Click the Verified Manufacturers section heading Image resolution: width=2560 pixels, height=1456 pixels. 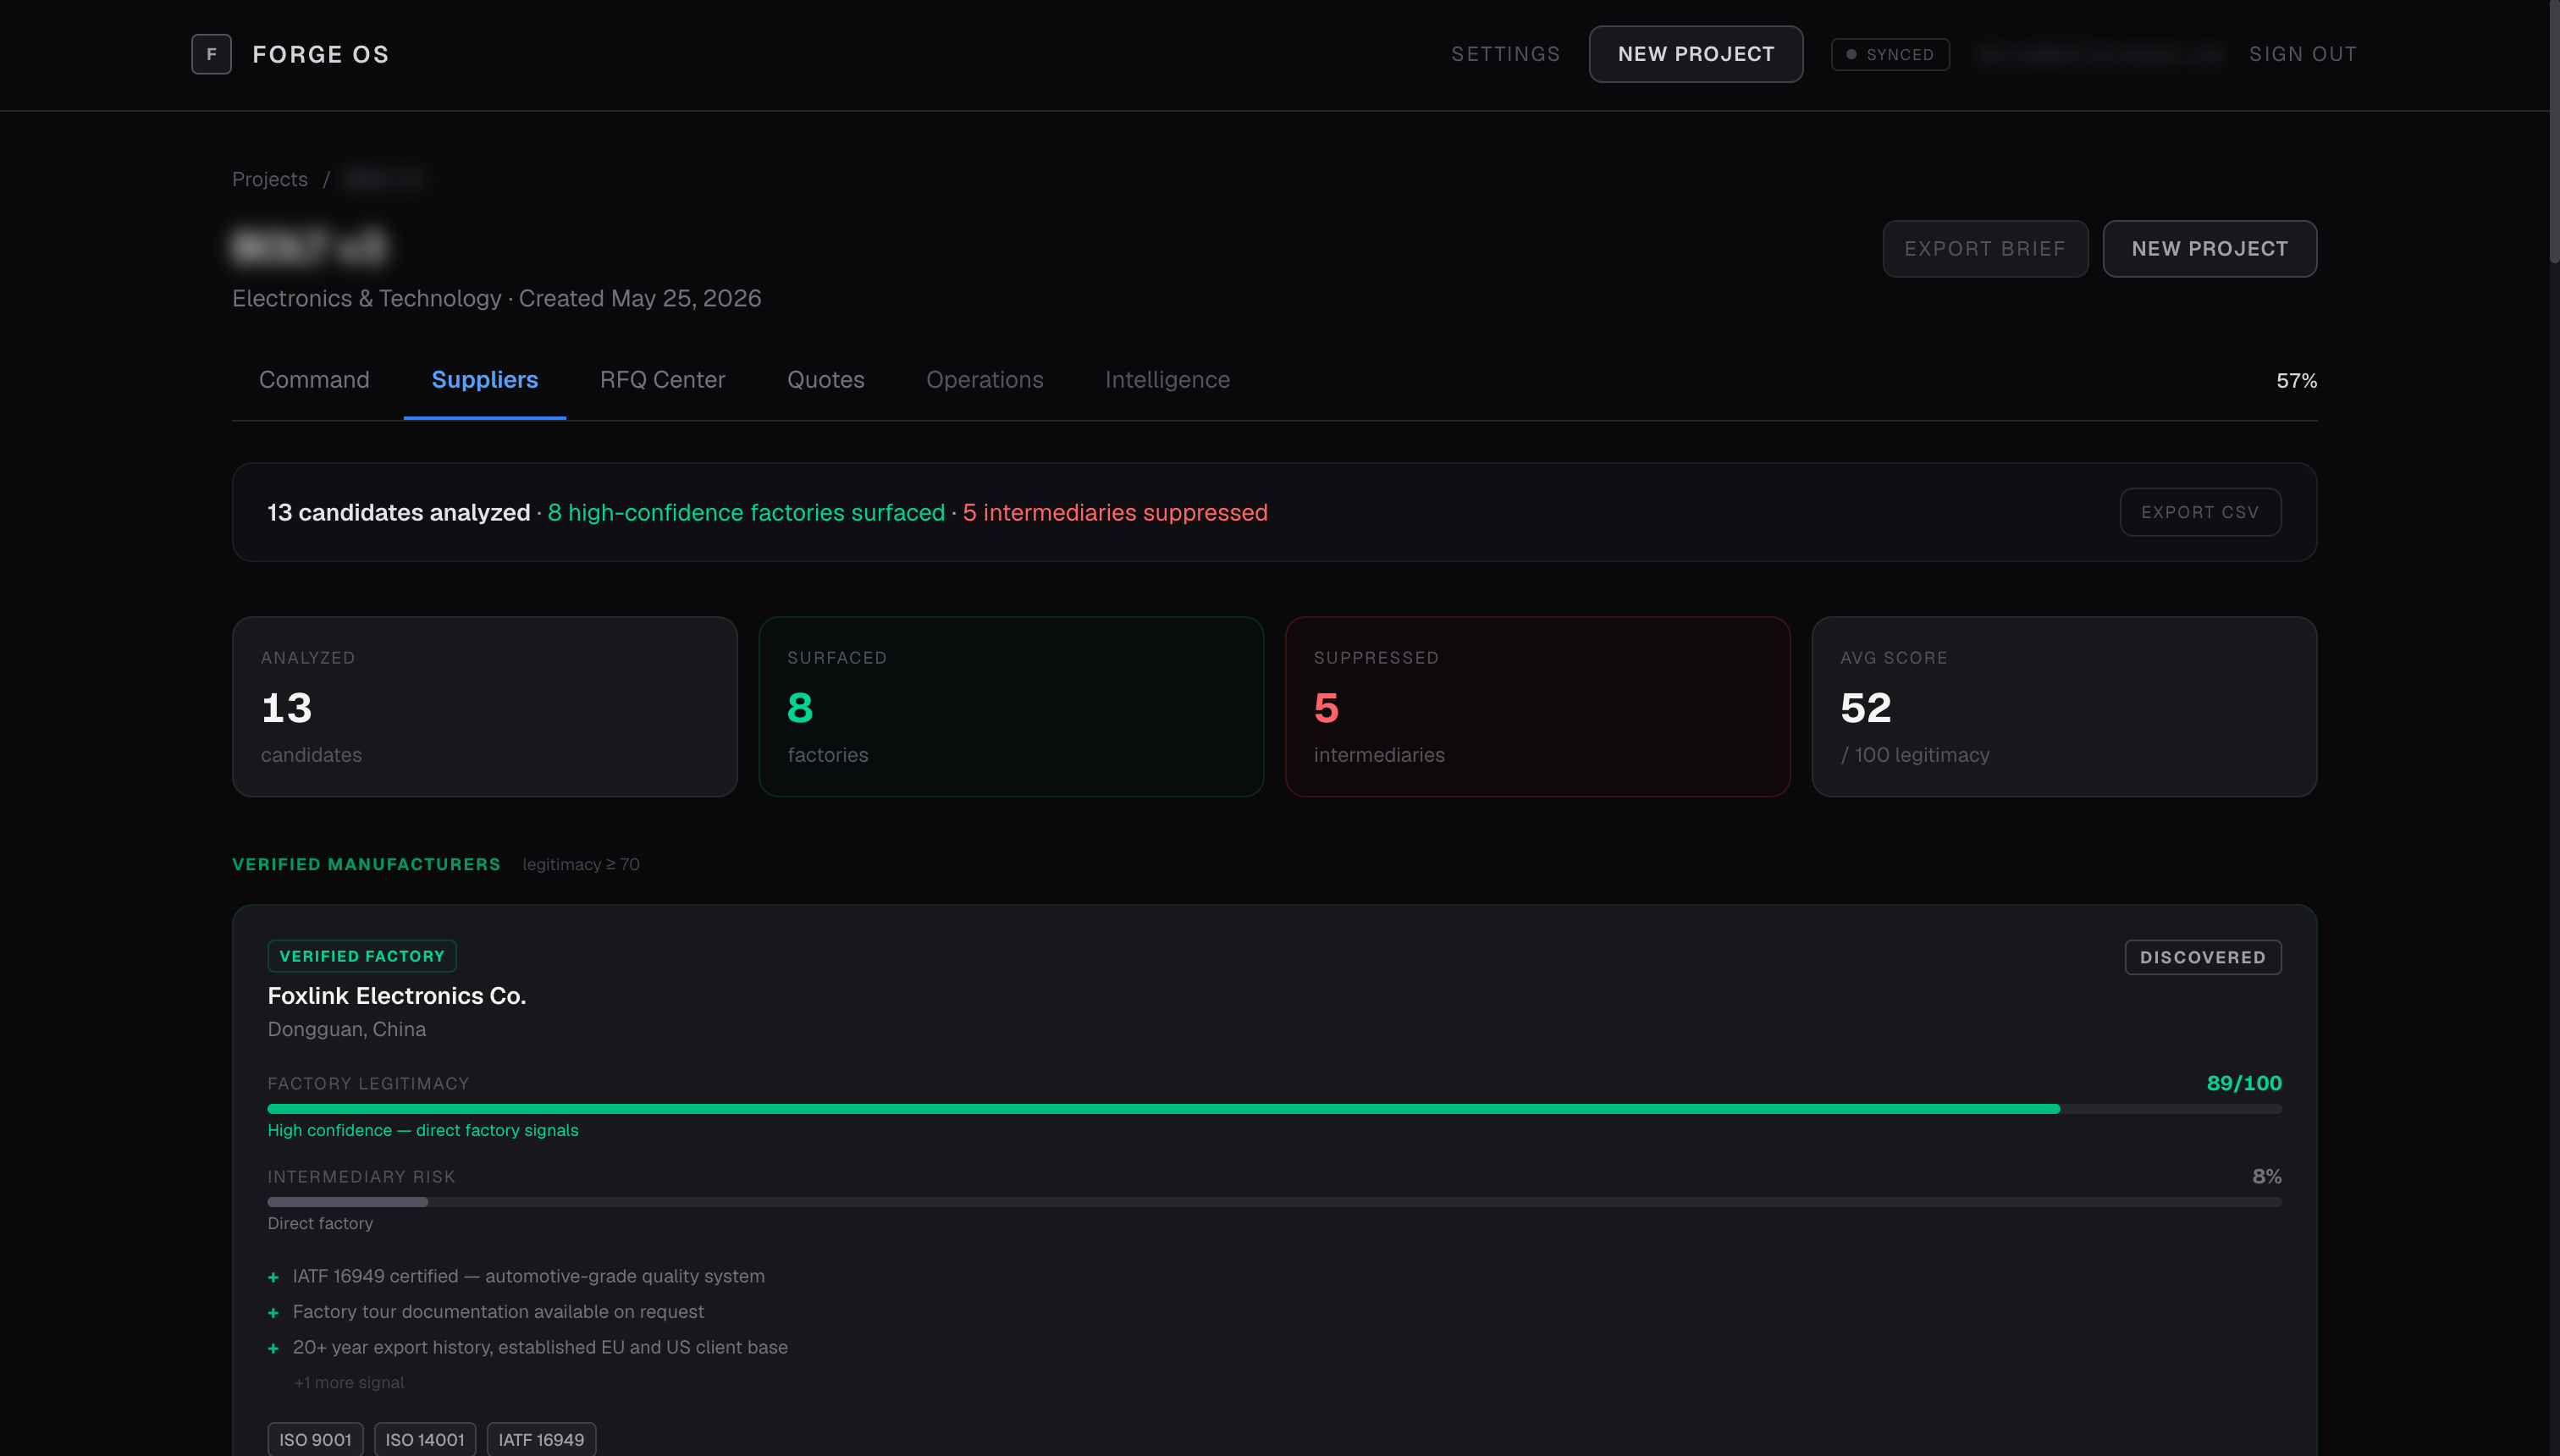(x=366, y=864)
